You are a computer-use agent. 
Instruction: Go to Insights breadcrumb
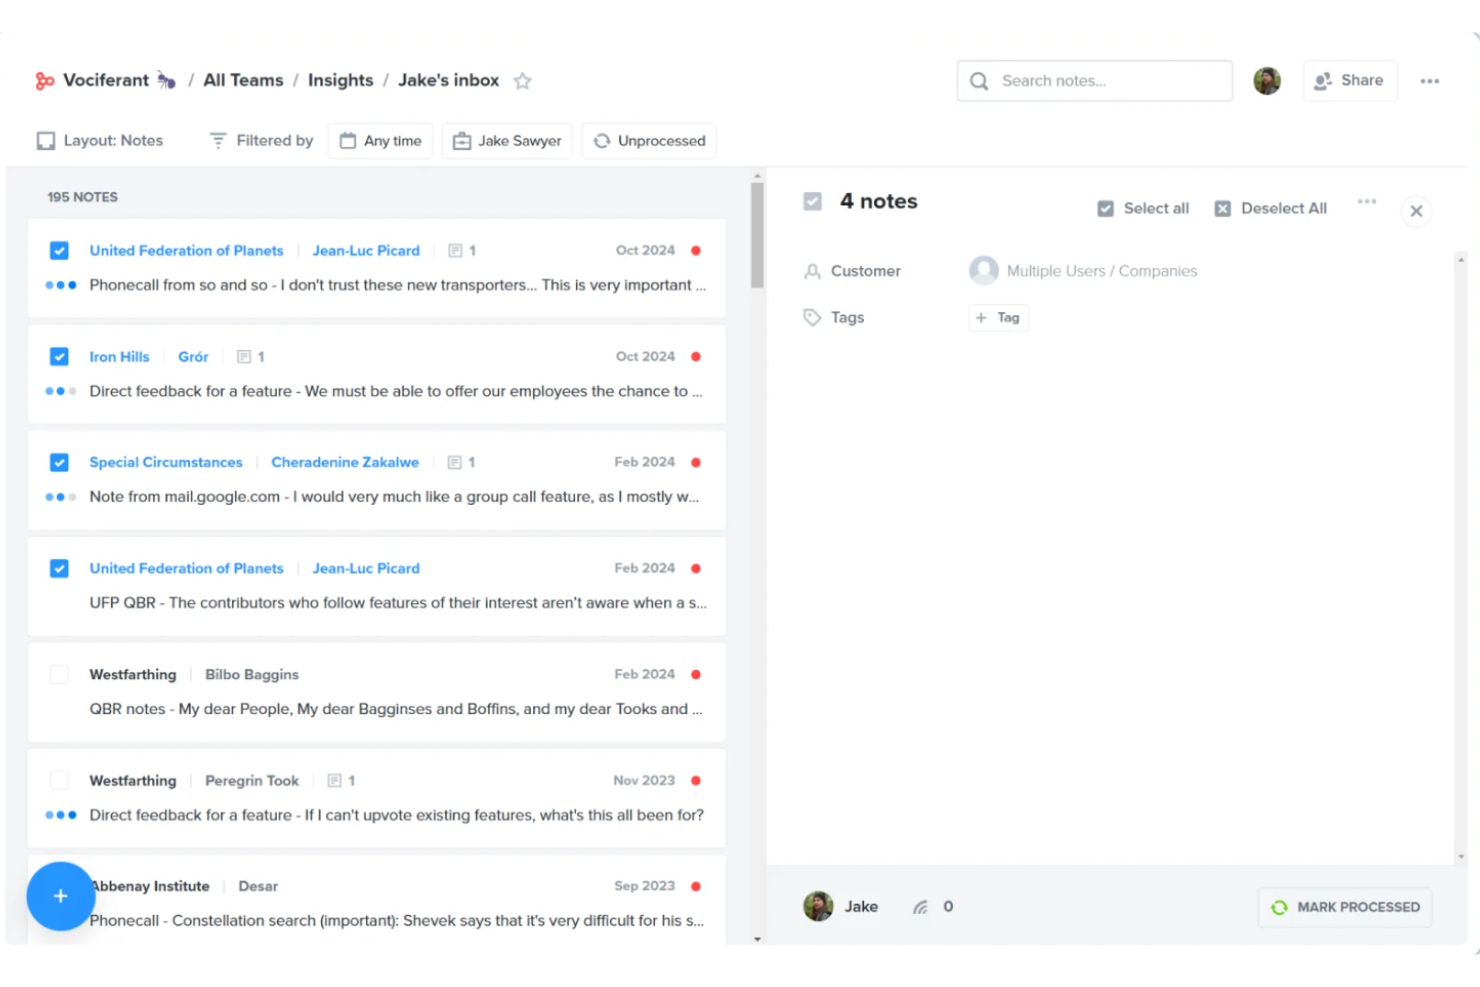[340, 81]
